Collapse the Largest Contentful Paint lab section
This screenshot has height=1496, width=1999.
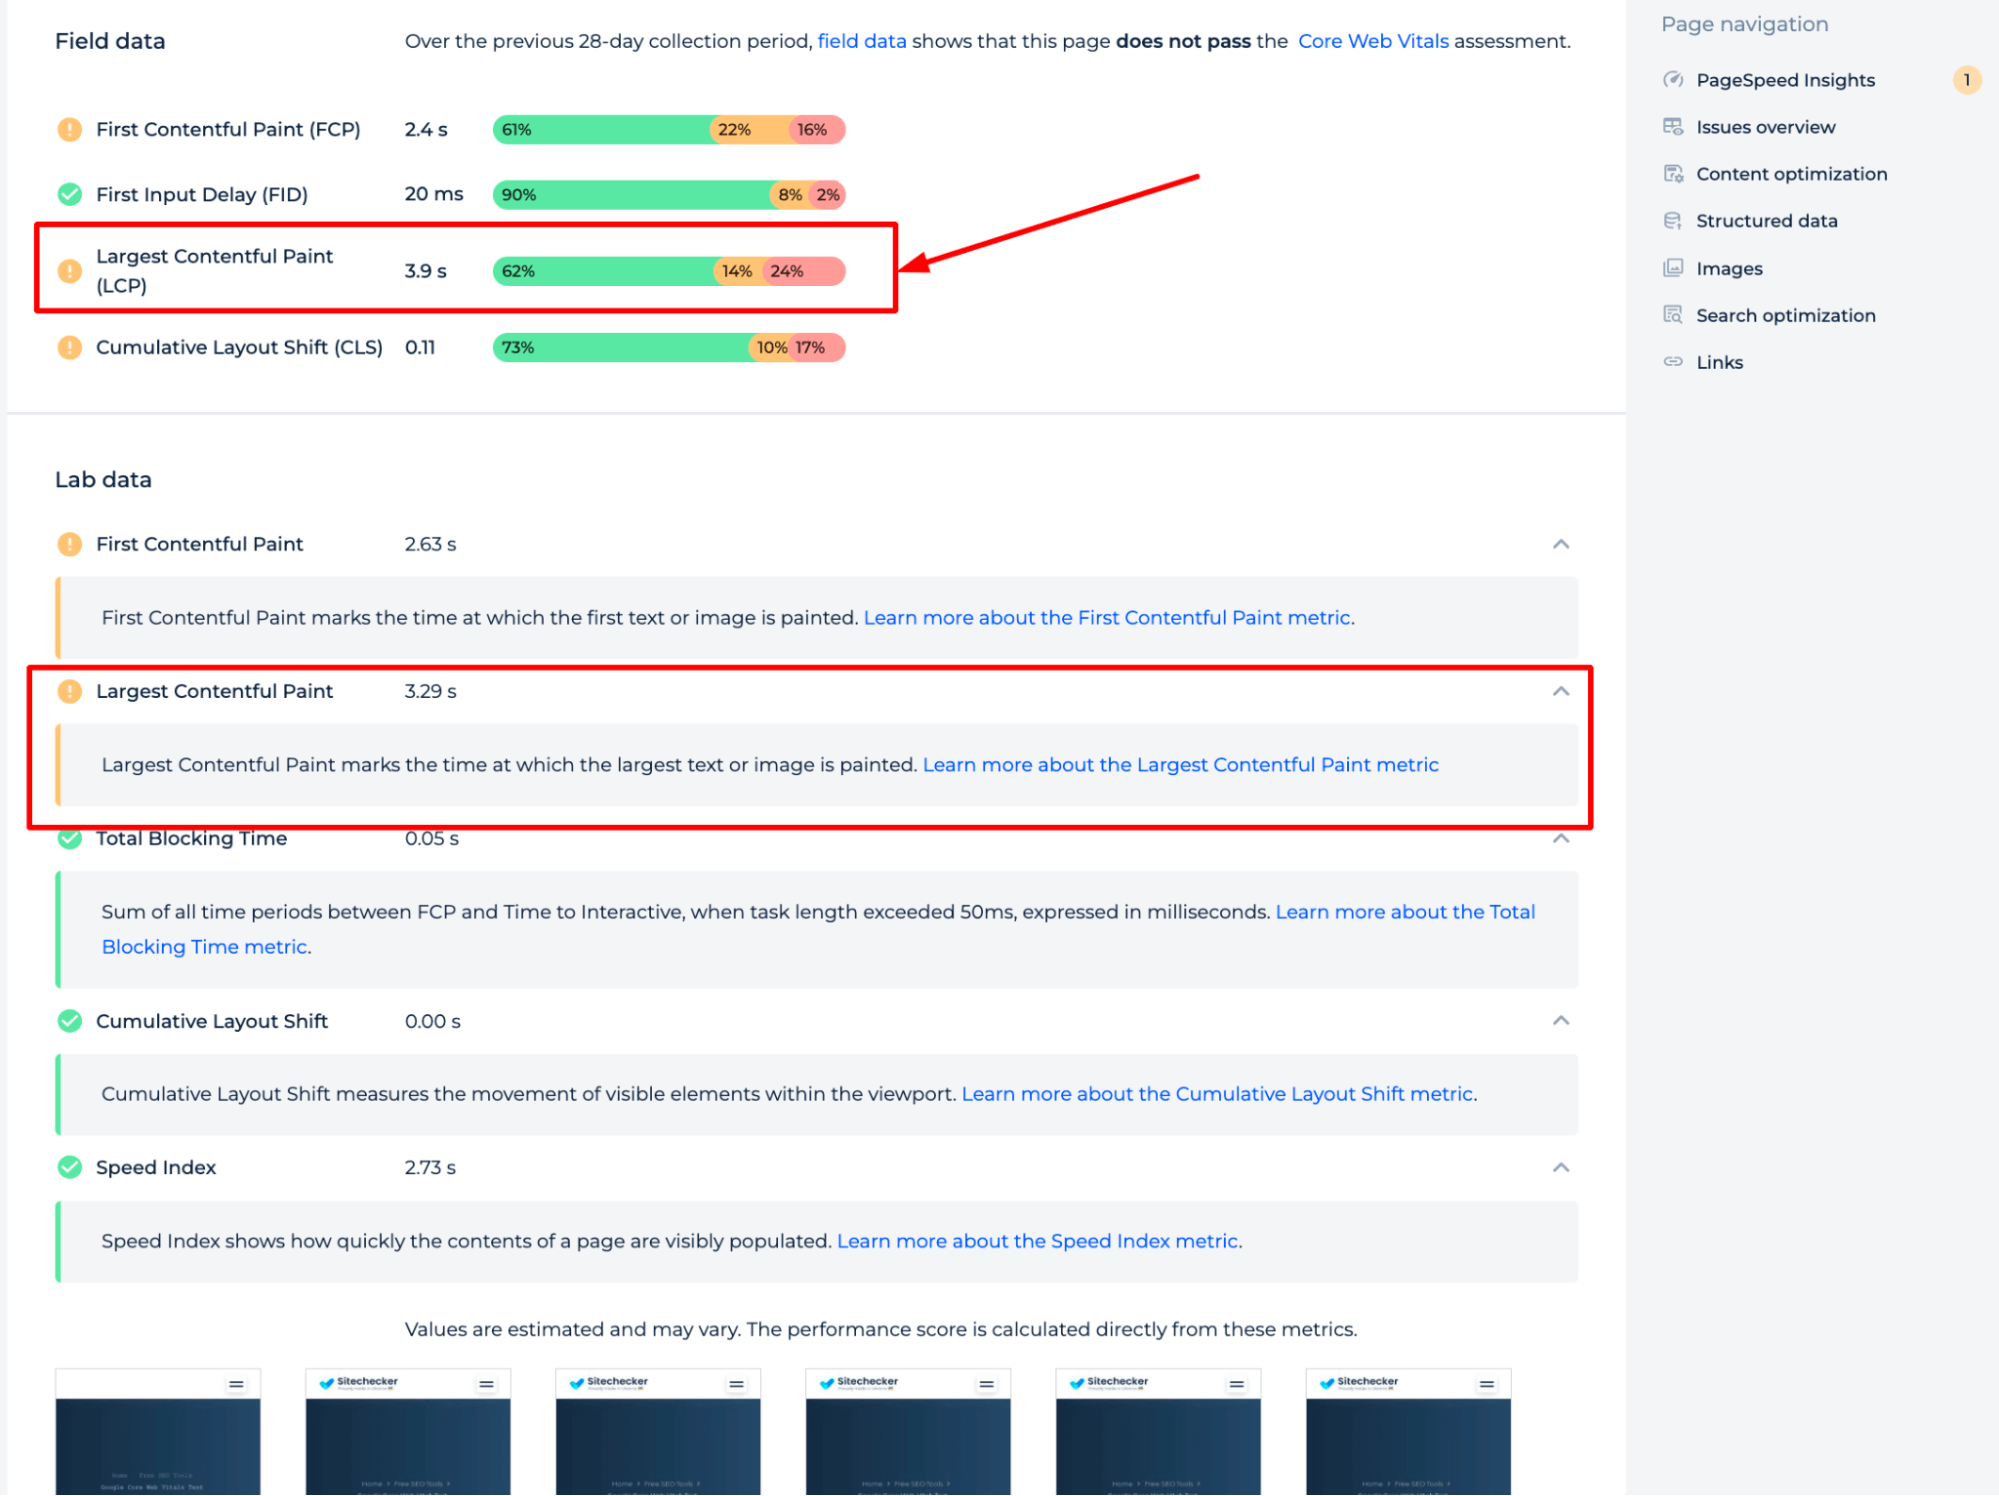tap(1560, 691)
